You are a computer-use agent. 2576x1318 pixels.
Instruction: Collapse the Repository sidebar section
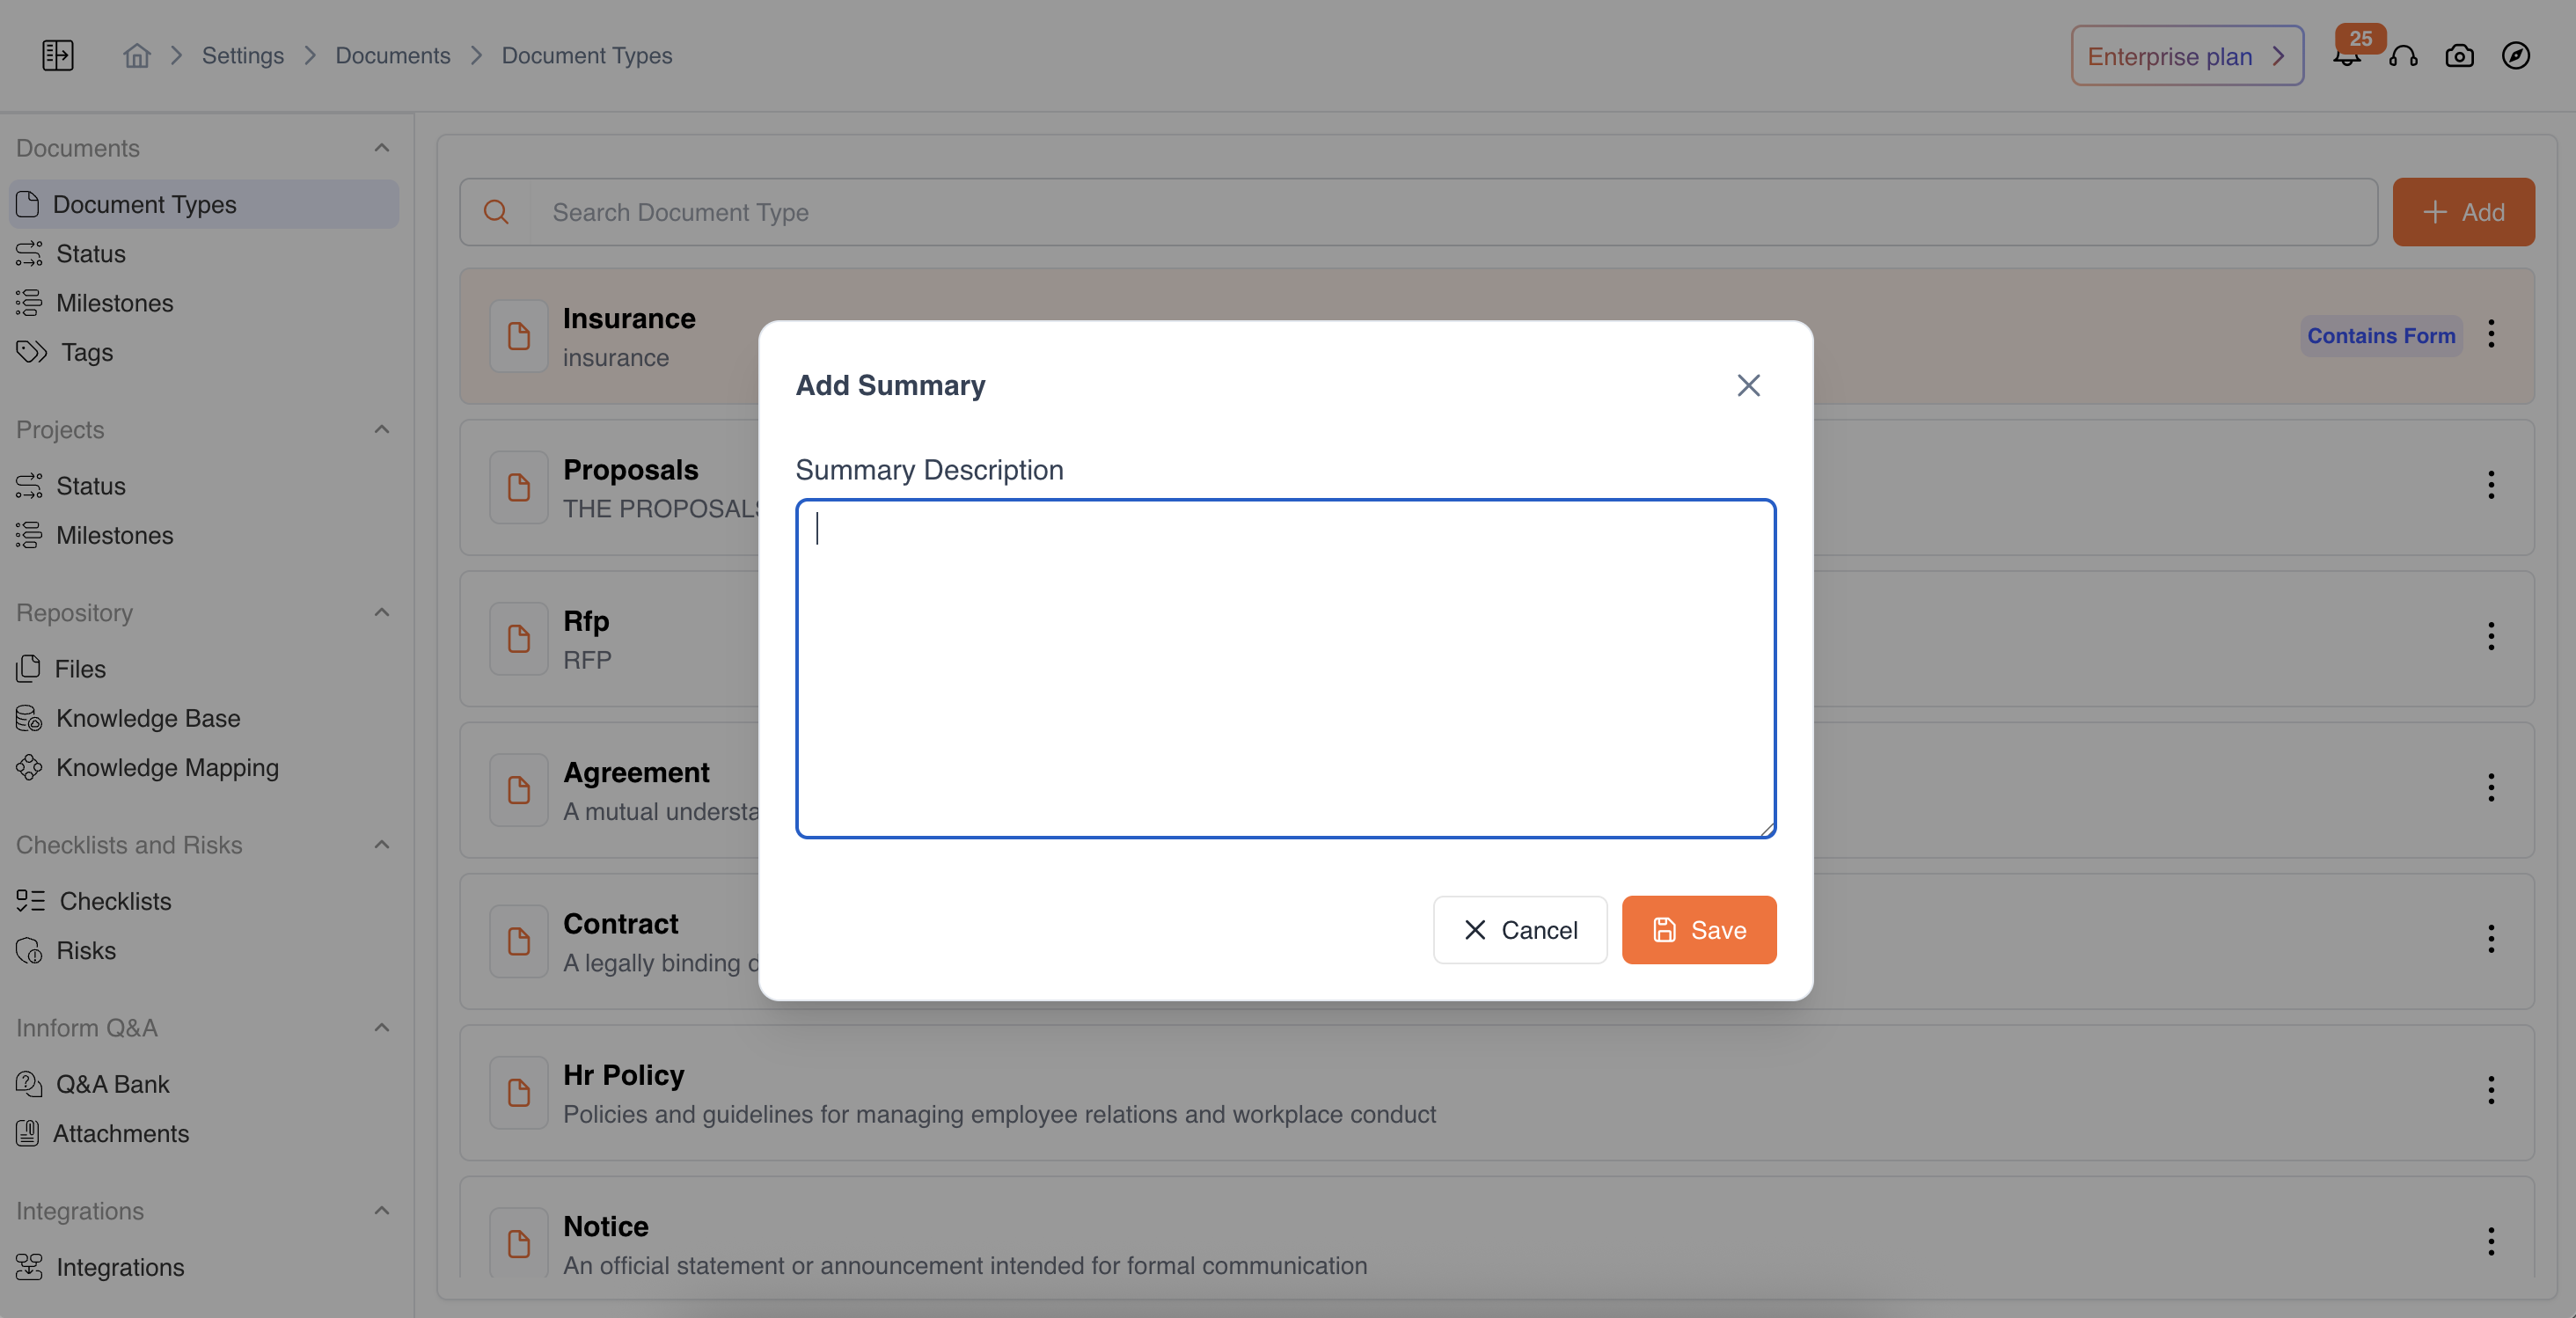382,612
